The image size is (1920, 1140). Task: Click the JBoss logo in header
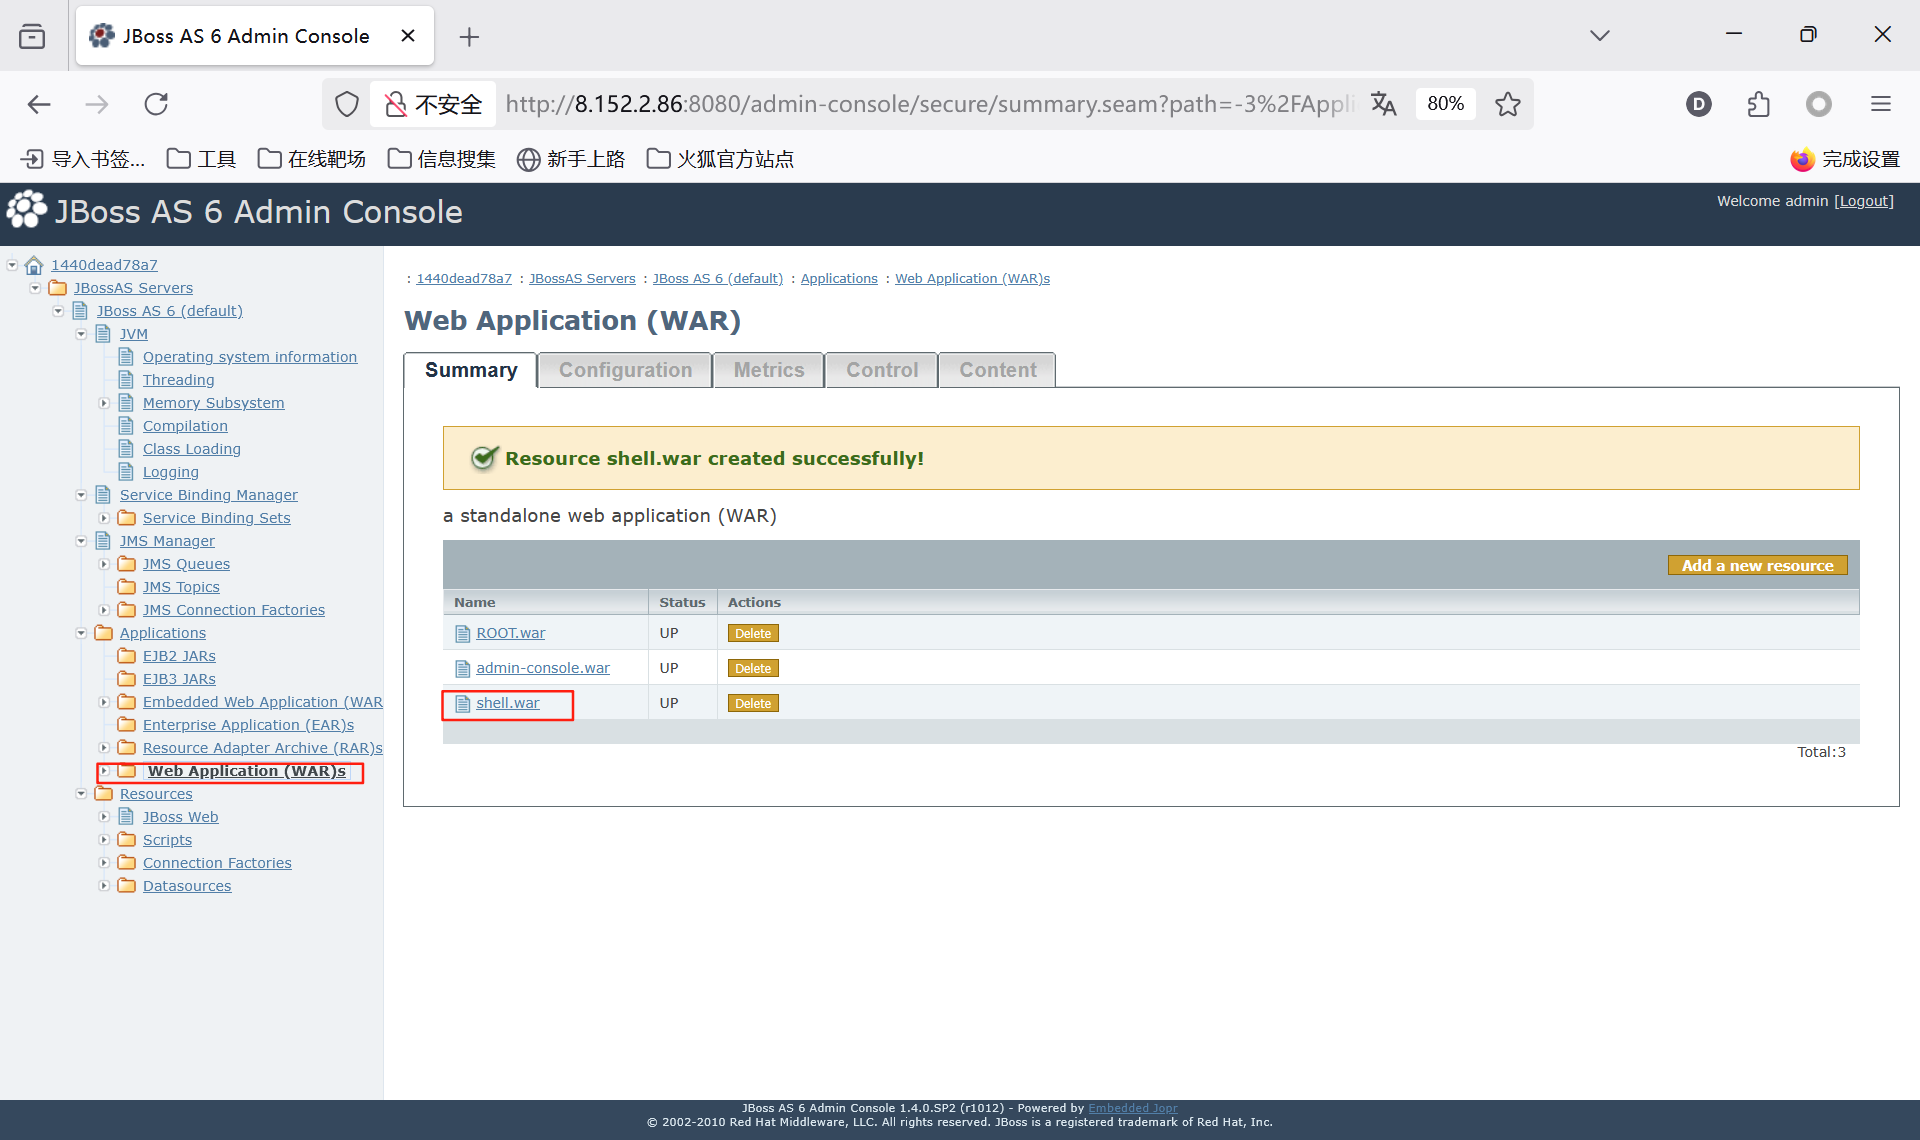(27, 210)
